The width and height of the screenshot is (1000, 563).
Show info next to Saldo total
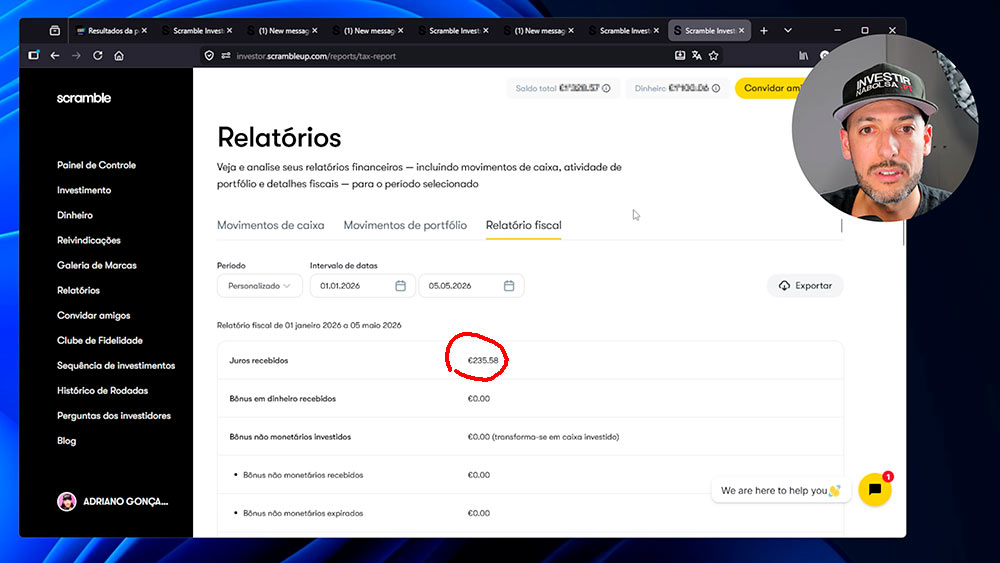click(x=606, y=89)
